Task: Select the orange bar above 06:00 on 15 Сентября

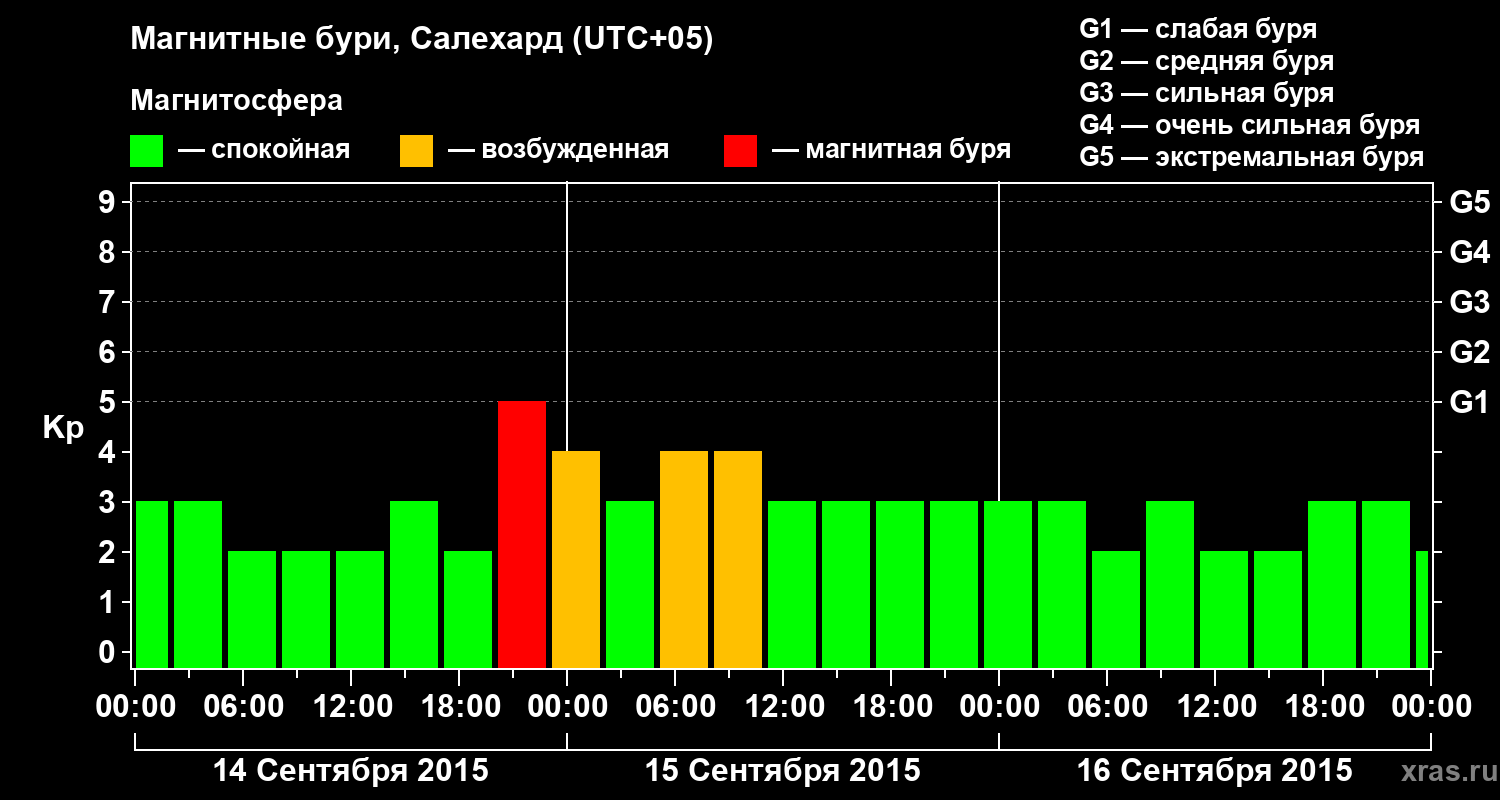Action: 684,559
